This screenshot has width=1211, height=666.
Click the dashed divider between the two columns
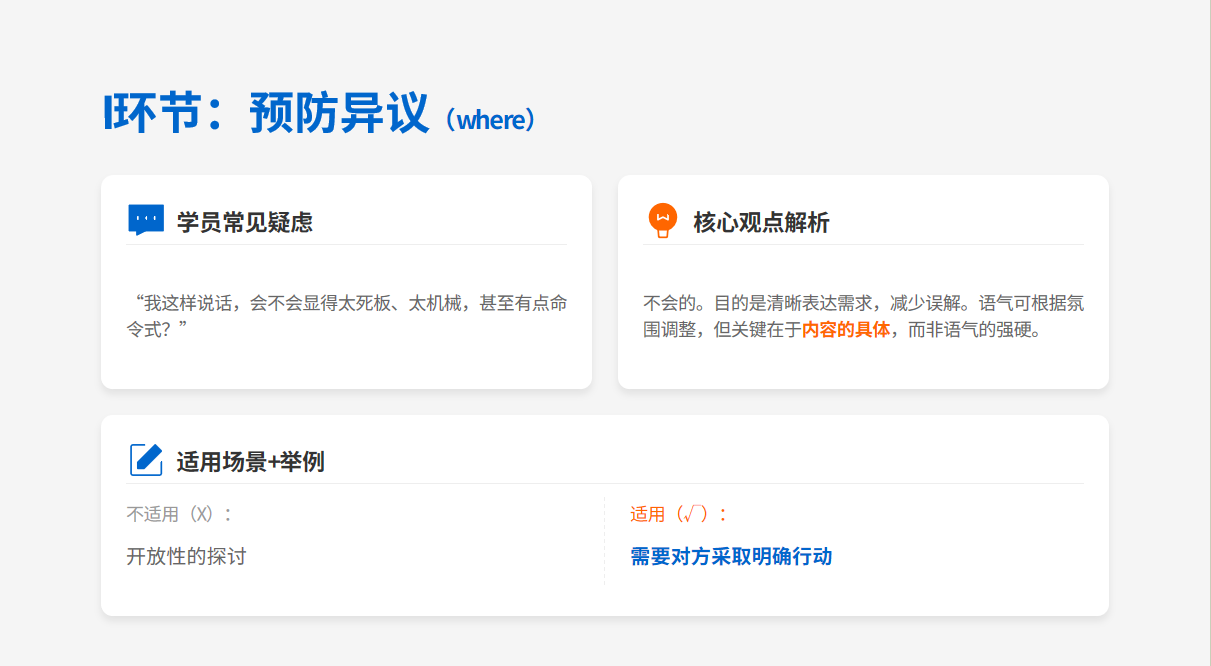[604, 540]
